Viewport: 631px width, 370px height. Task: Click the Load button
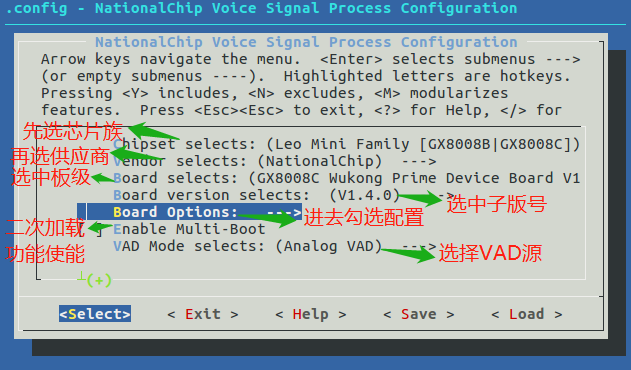pos(526,314)
